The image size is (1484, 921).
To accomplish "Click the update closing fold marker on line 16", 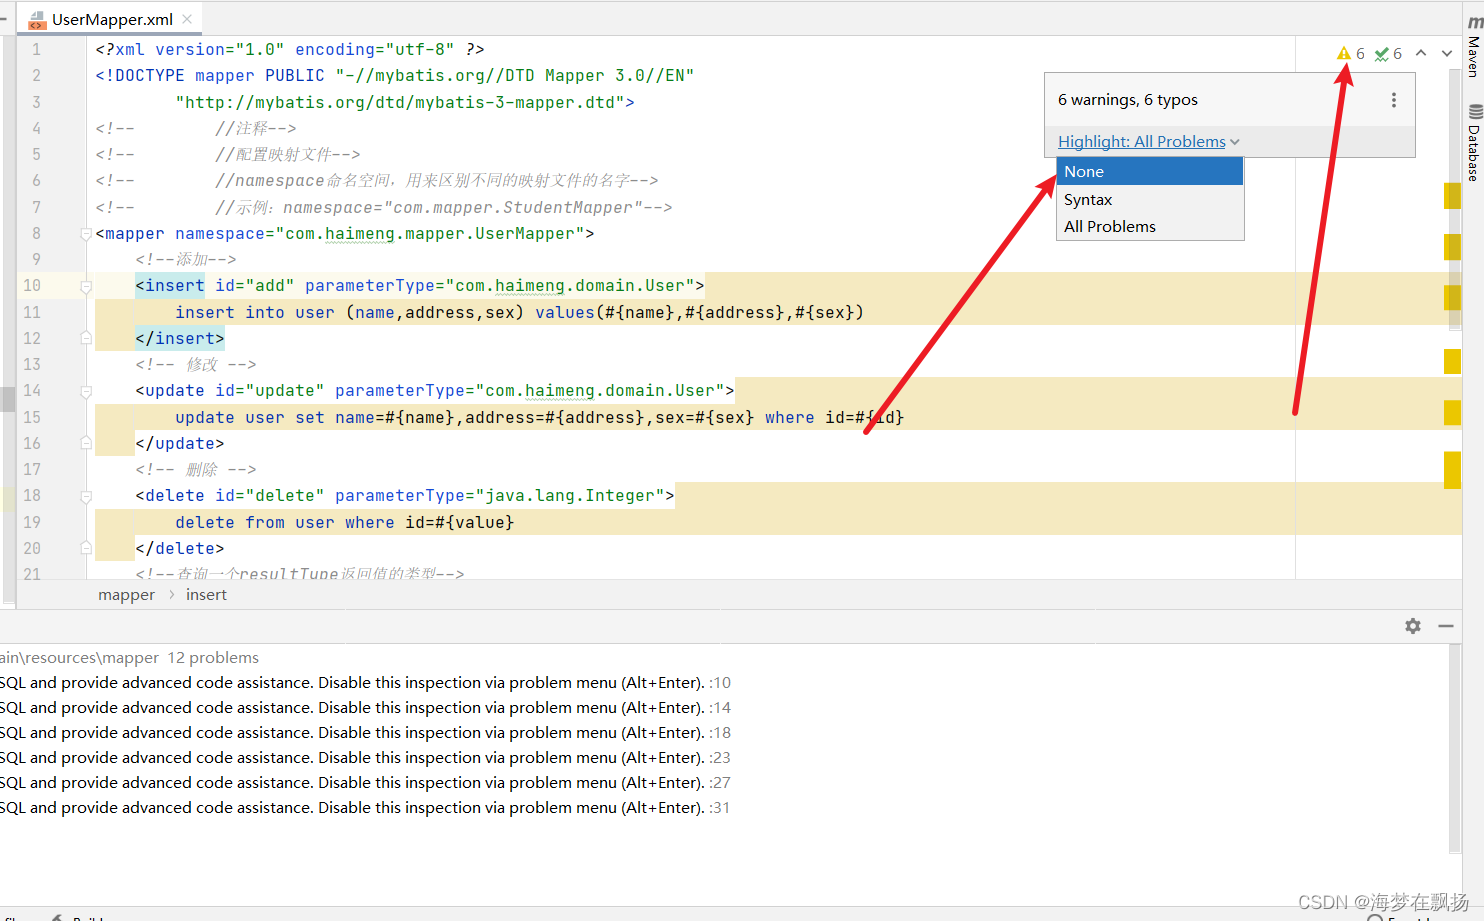I will pos(86,443).
